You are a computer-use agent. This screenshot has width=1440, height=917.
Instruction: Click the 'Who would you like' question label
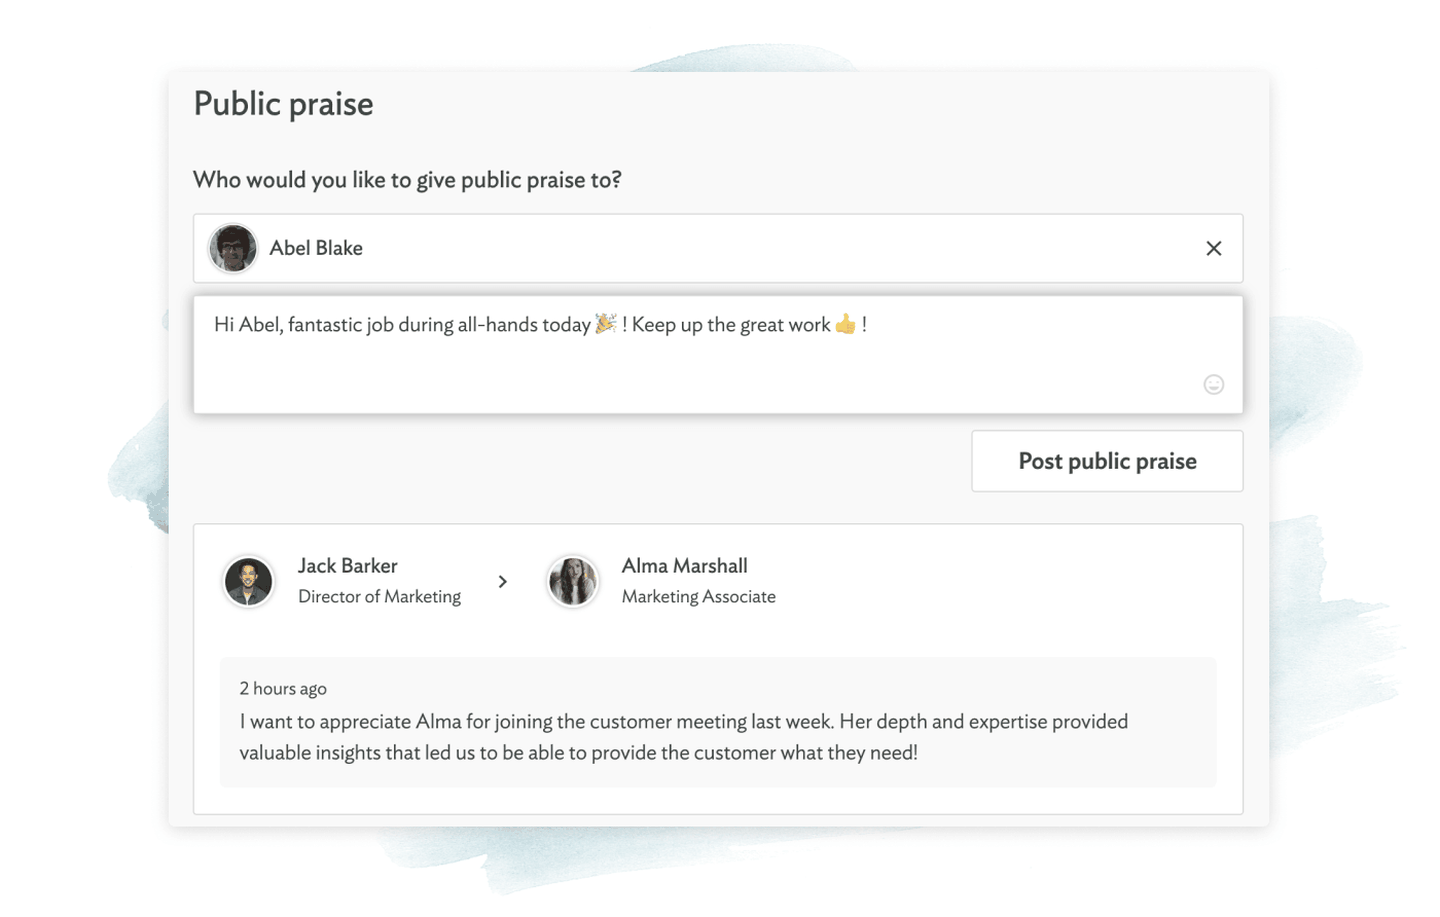click(x=408, y=180)
